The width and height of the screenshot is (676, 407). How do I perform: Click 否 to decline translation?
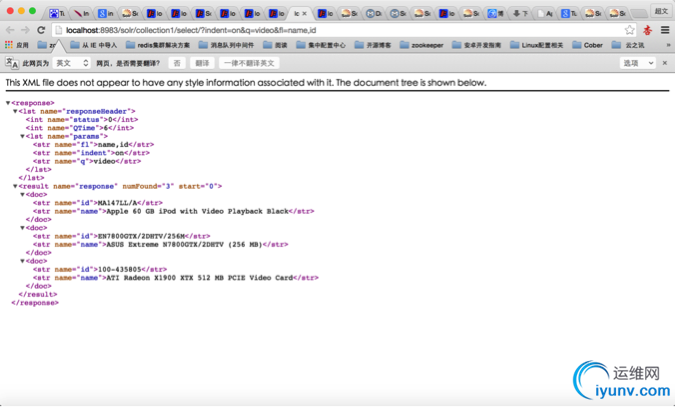tap(177, 63)
